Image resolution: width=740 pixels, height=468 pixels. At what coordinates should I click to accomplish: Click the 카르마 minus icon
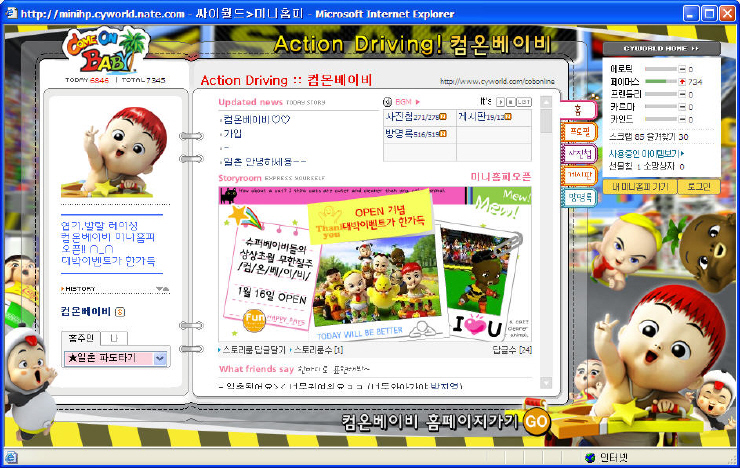(682, 107)
